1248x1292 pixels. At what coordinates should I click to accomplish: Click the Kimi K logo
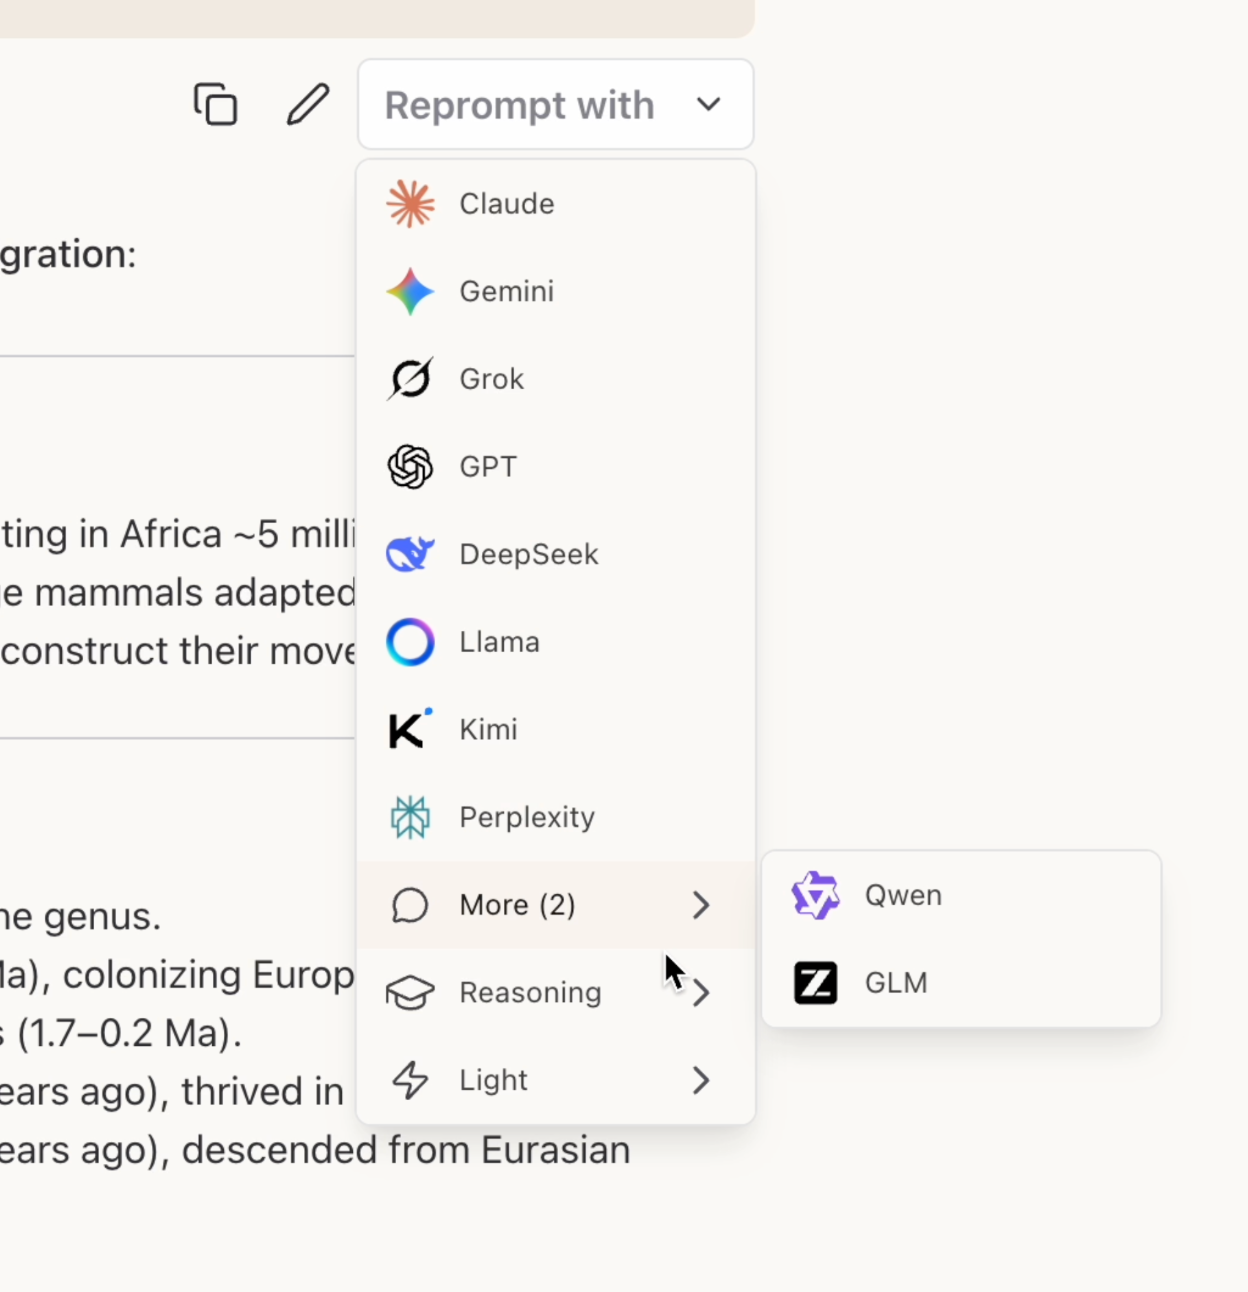(410, 729)
